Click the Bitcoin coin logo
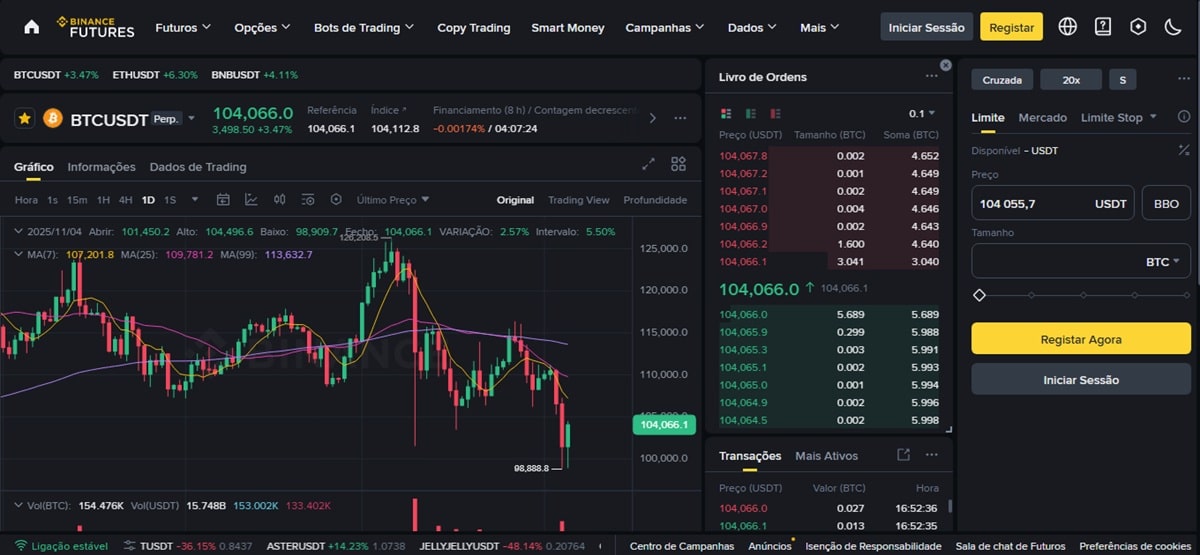1200x555 pixels. [x=53, y=119]
